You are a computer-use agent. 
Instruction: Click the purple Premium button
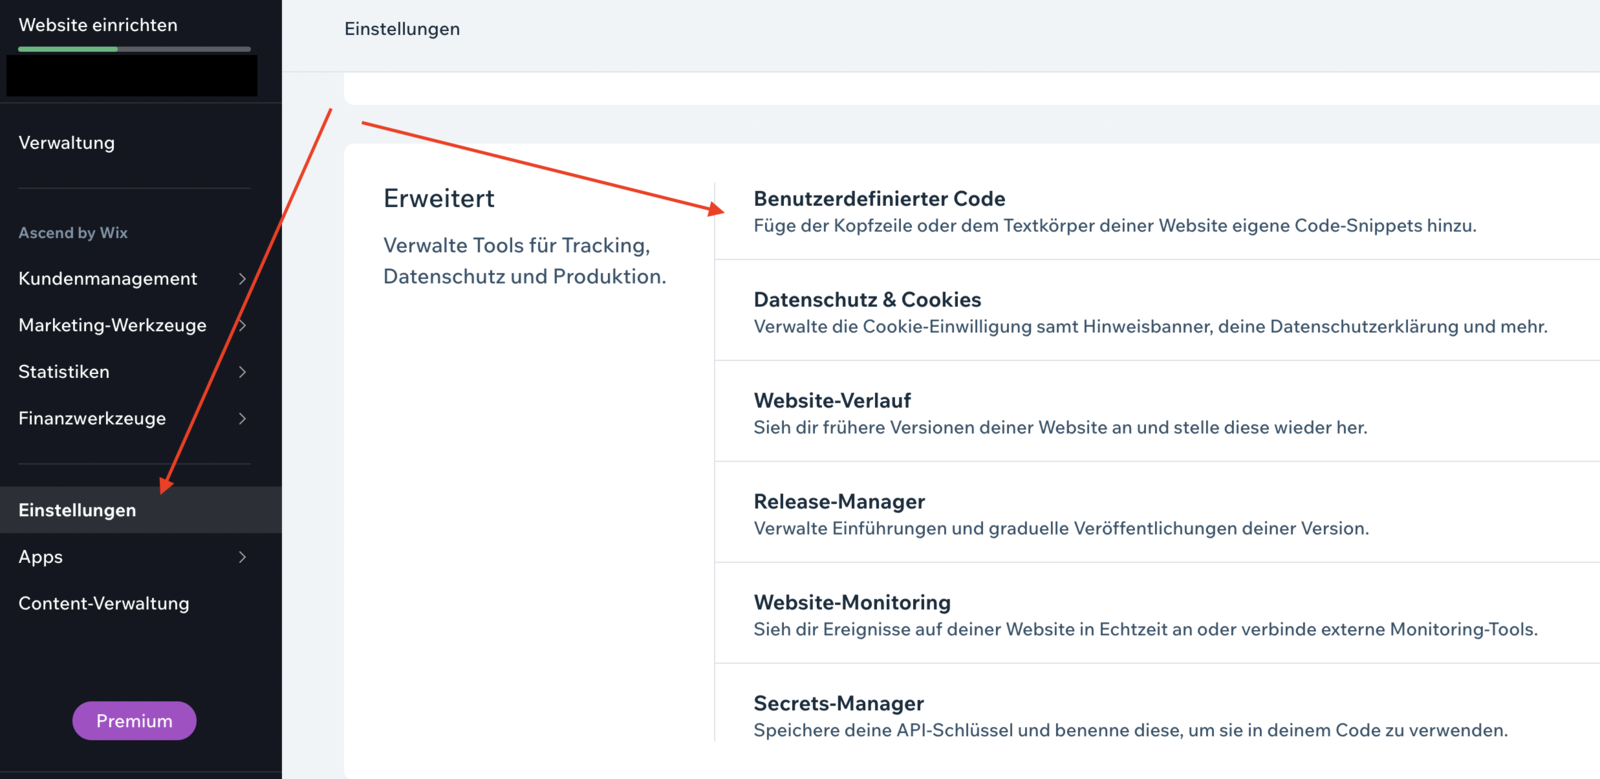coord(134,721)
